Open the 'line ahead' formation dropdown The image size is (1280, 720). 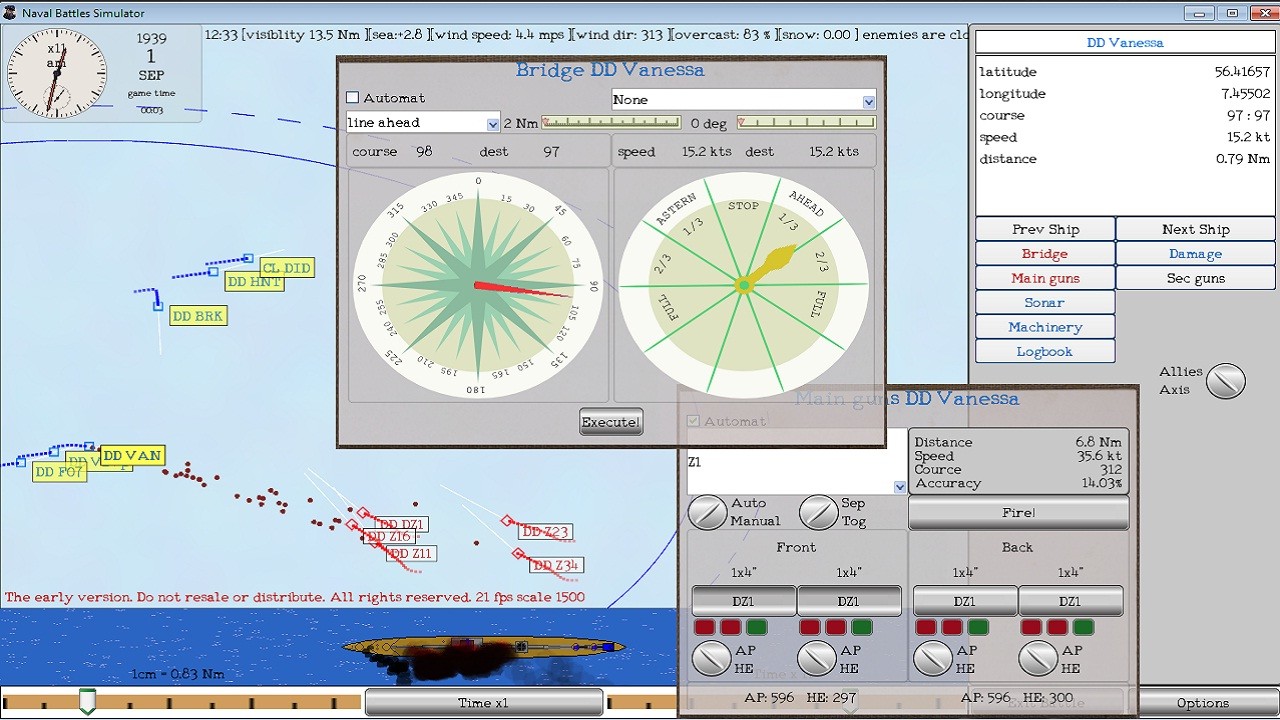(x=493, y=123)
